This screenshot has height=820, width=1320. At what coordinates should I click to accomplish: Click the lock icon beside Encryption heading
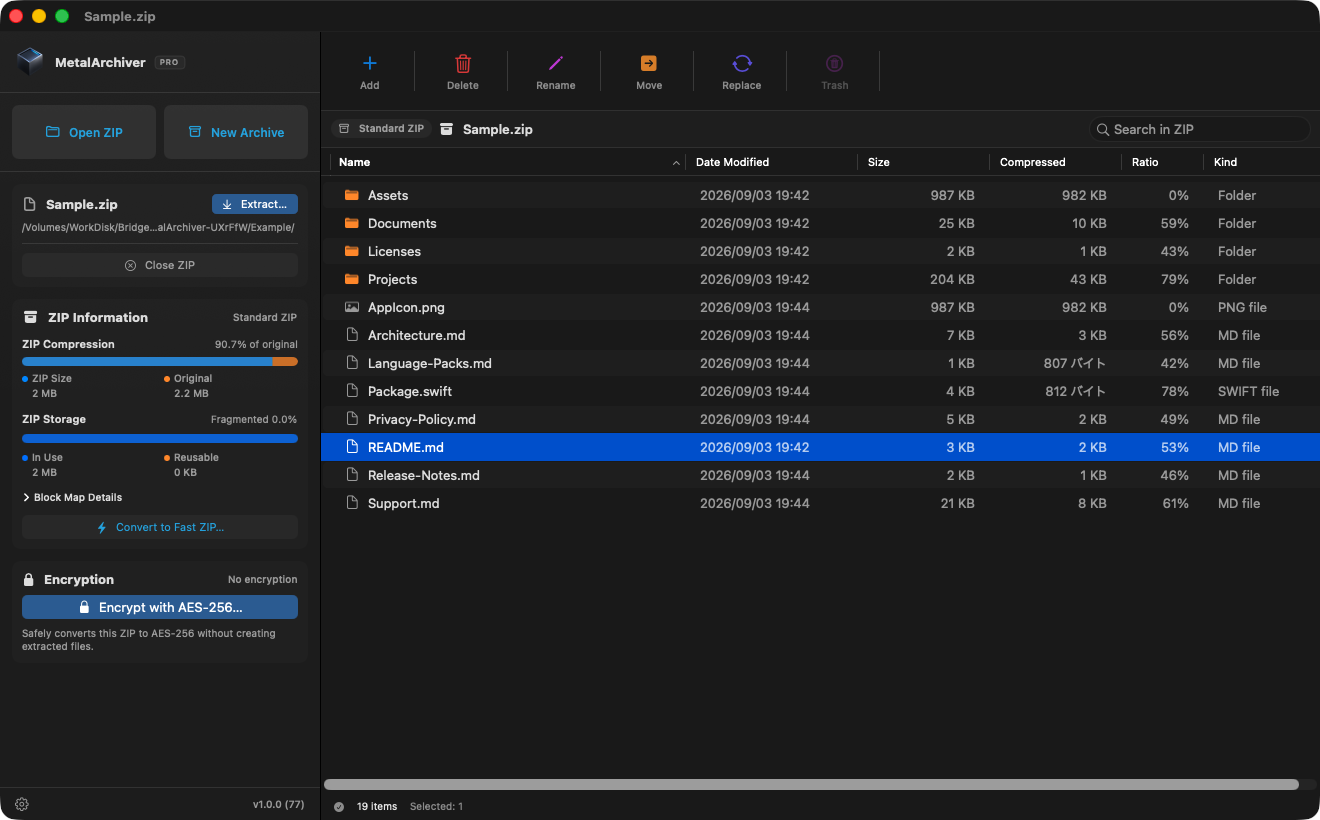pyautogui.click(x=29, y=579)
